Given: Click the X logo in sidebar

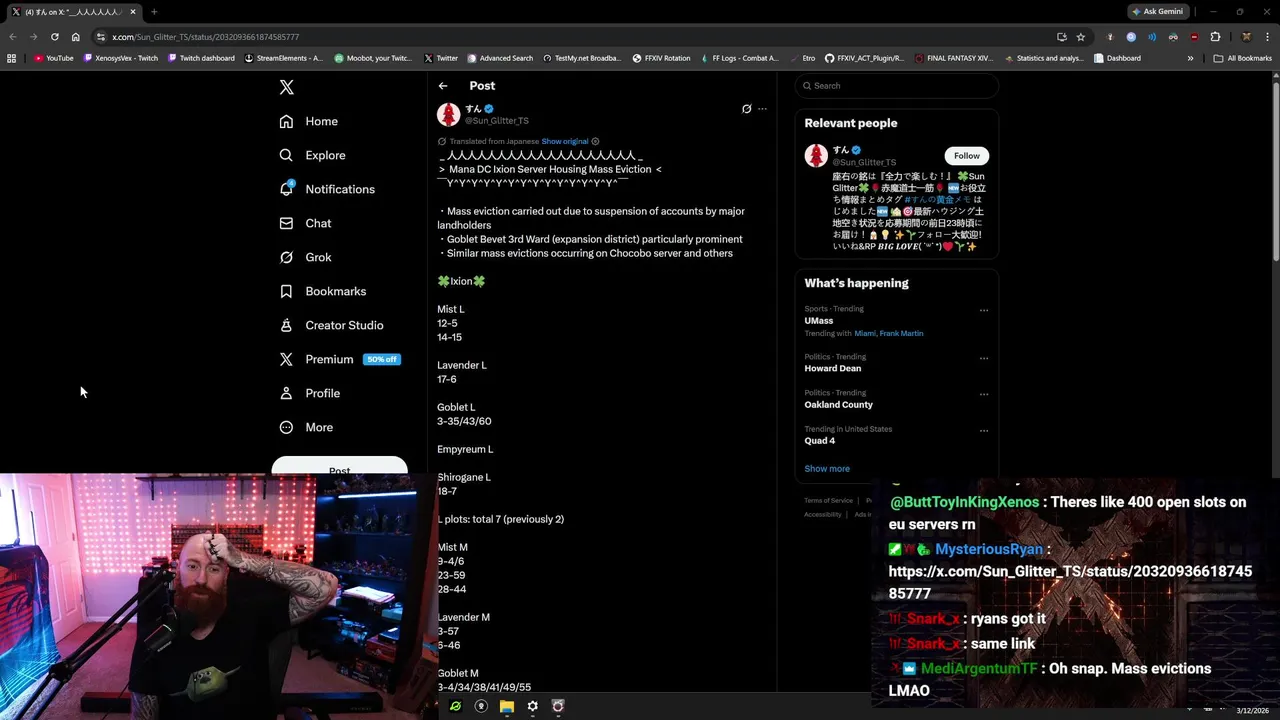Looking at the screenshot, I should pos(287,87).
